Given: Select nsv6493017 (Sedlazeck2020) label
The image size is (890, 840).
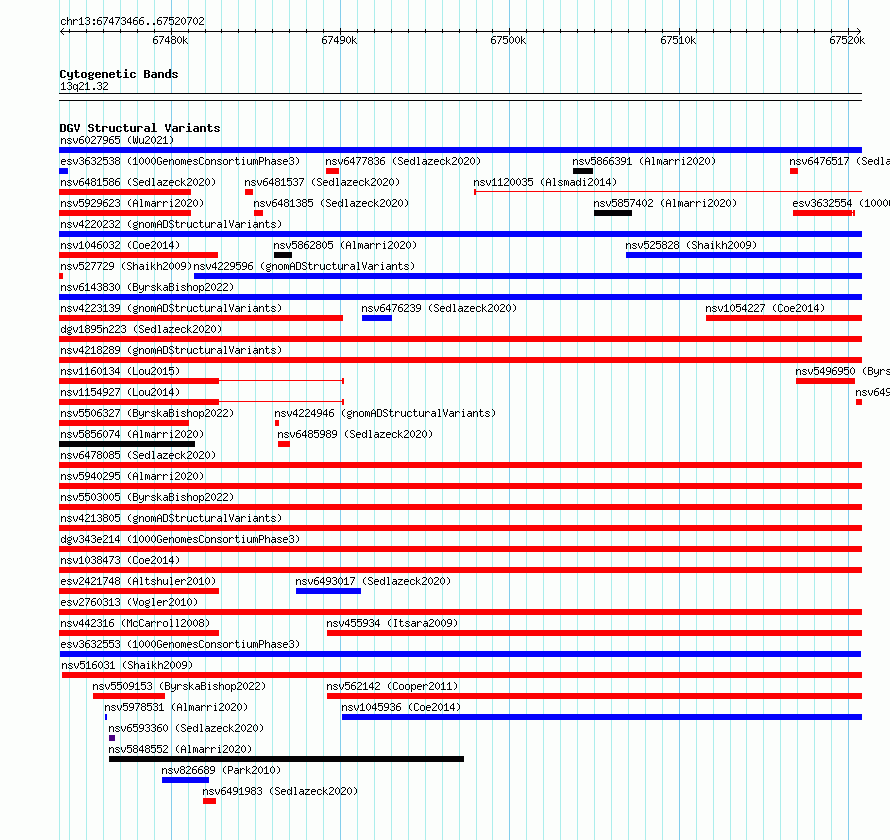Looking at the screenshot, I should (x=373, y=581).
